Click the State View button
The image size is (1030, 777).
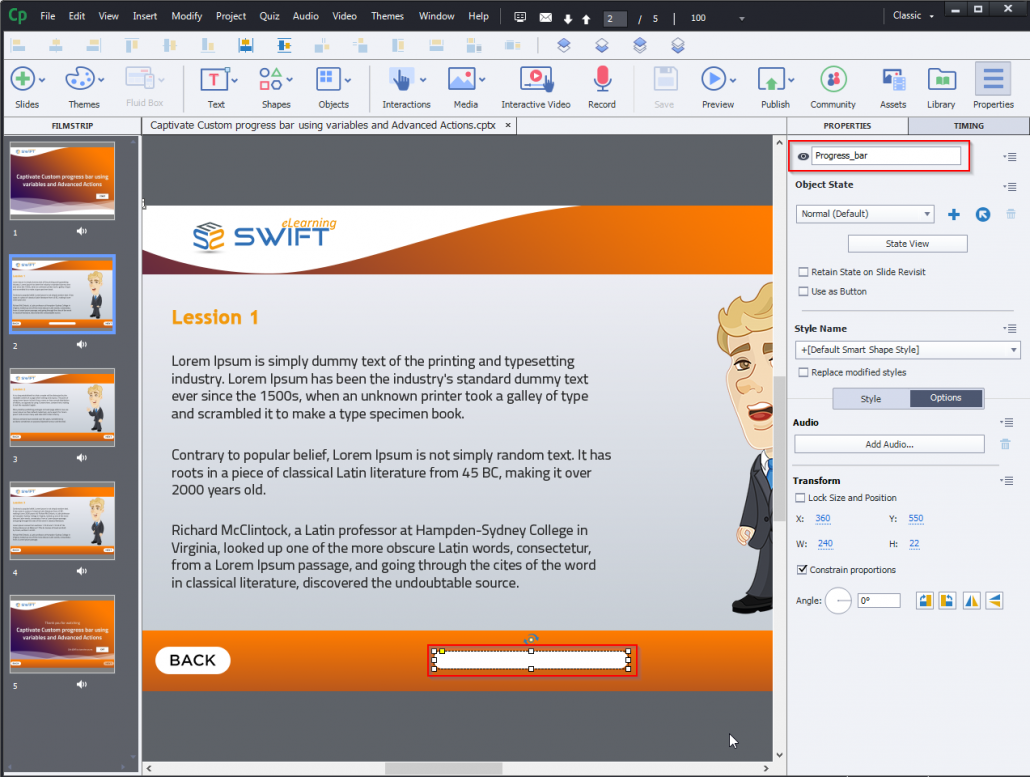pyautogui.click(x=907, y=243)
